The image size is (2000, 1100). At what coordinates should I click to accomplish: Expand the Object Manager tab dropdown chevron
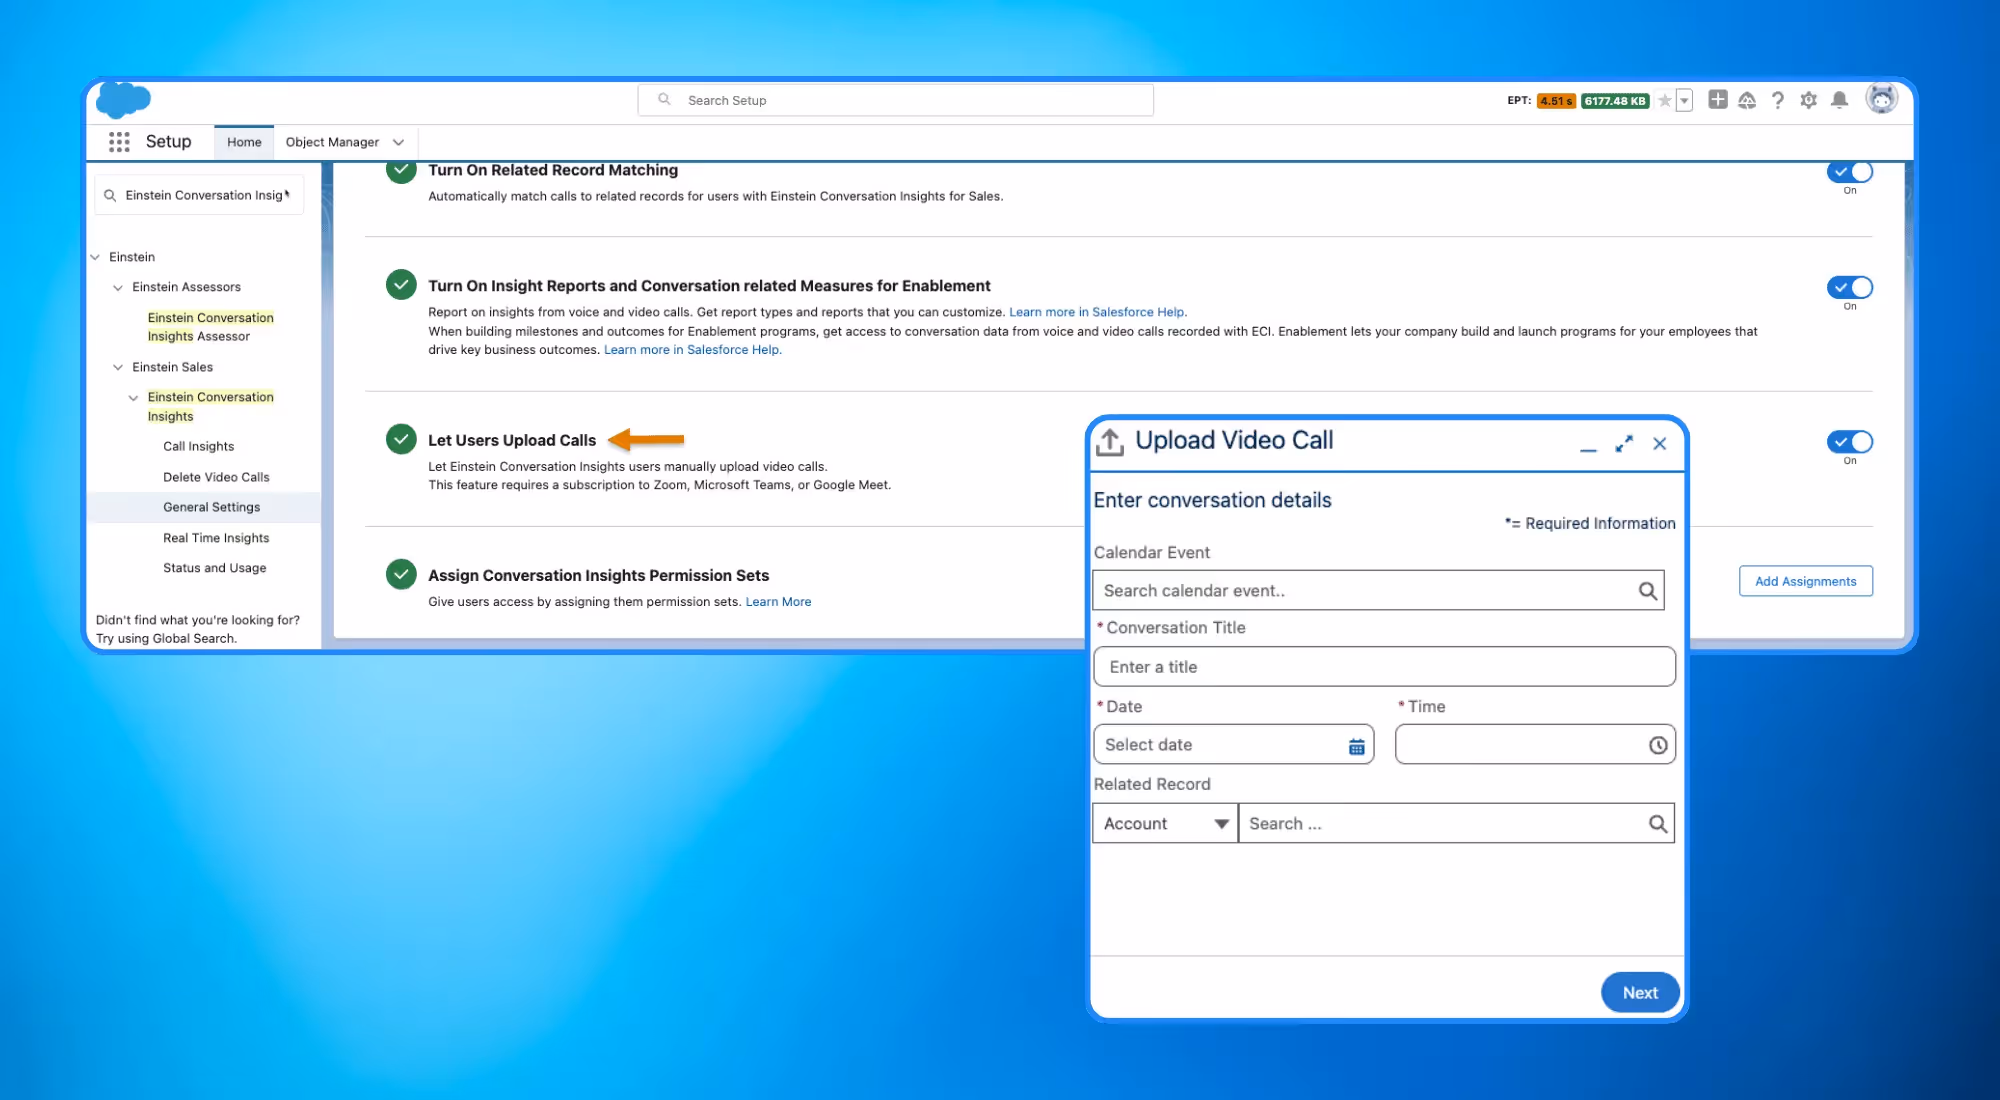pos(398,142)
